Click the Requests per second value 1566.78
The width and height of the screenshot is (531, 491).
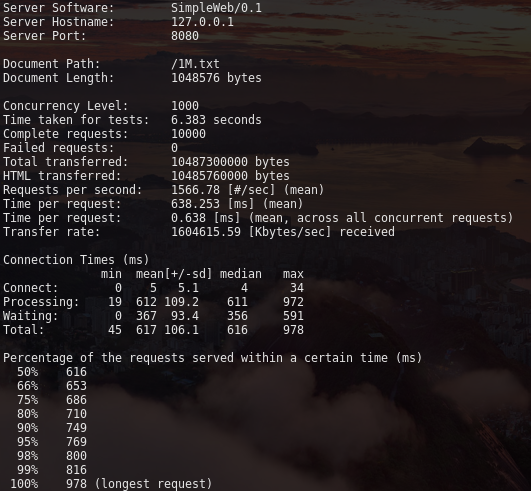[x=195, y=190]
